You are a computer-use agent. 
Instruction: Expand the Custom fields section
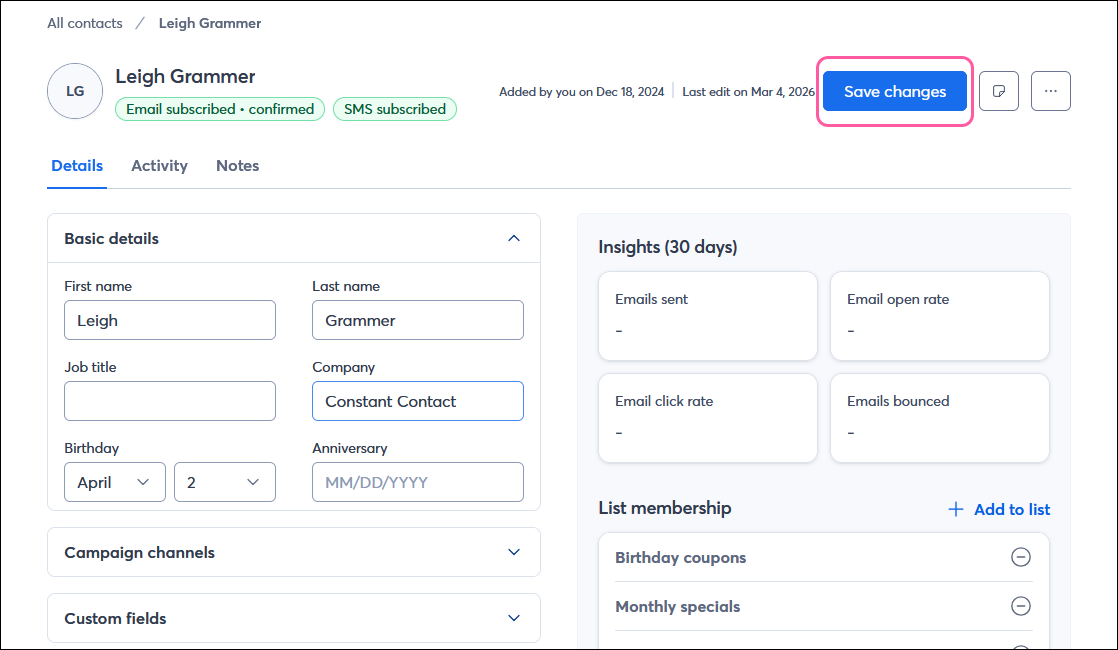tap(514, 618)
